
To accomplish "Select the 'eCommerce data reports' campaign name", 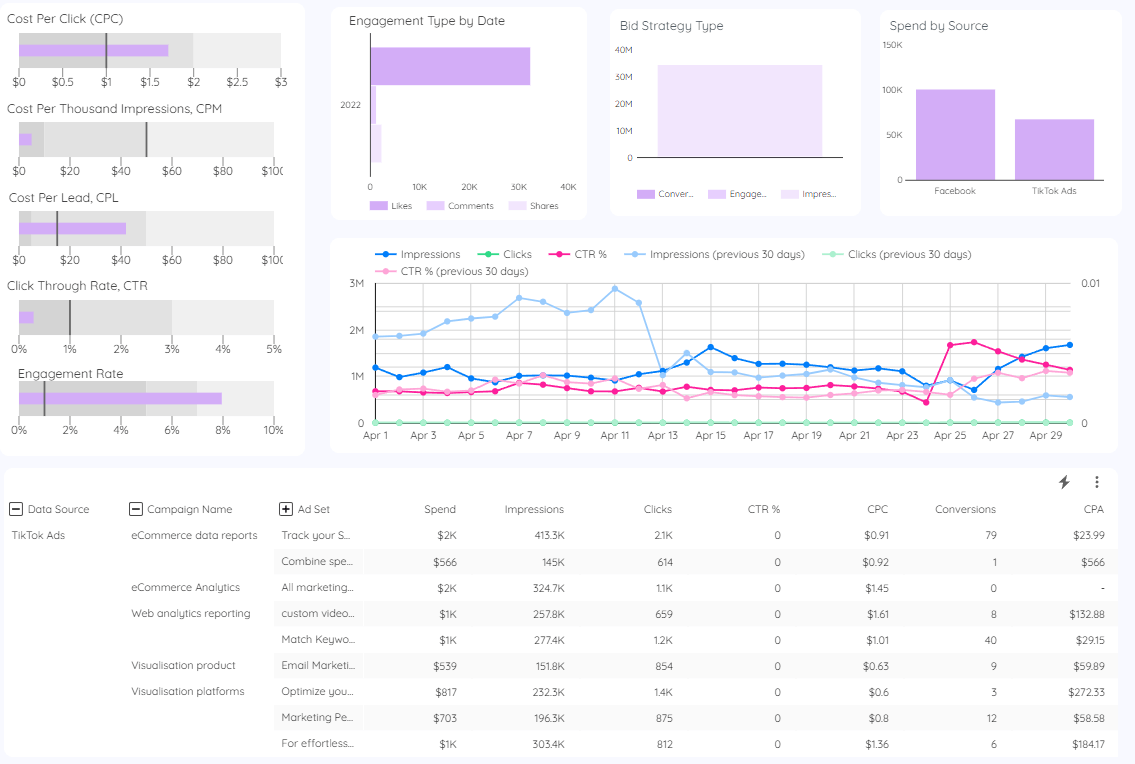I will [194, 535].
